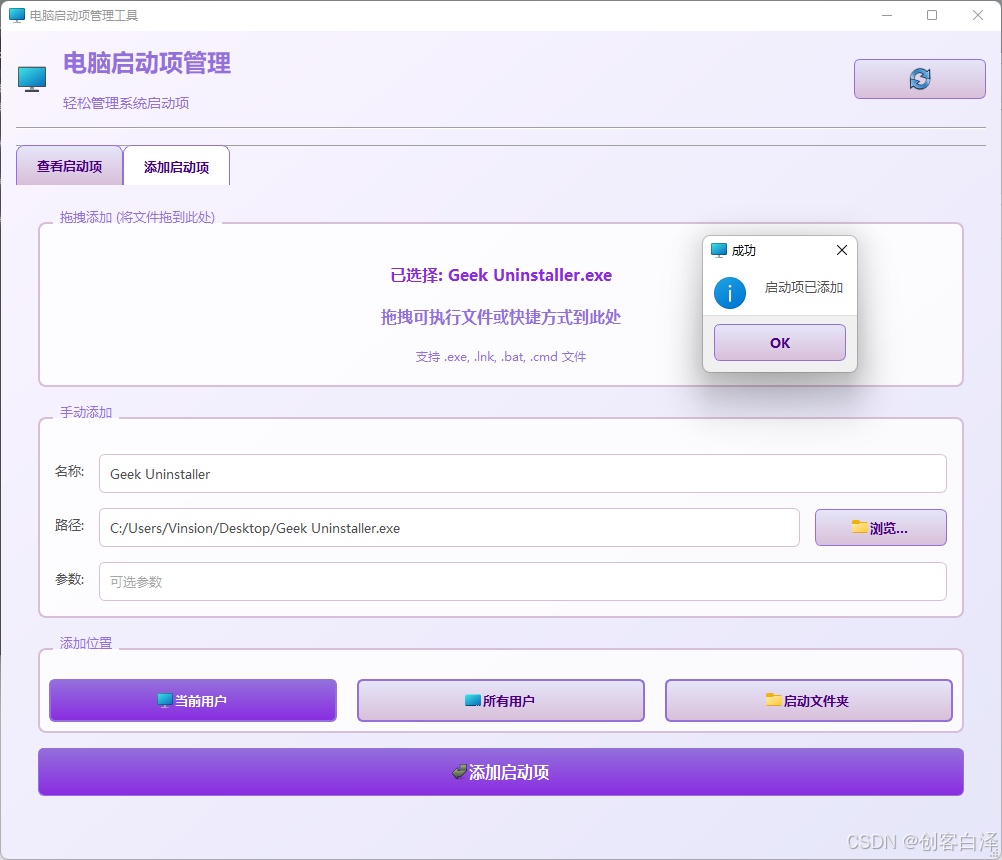
Task: Click into the 名称 input field
Action: (523, 473)
